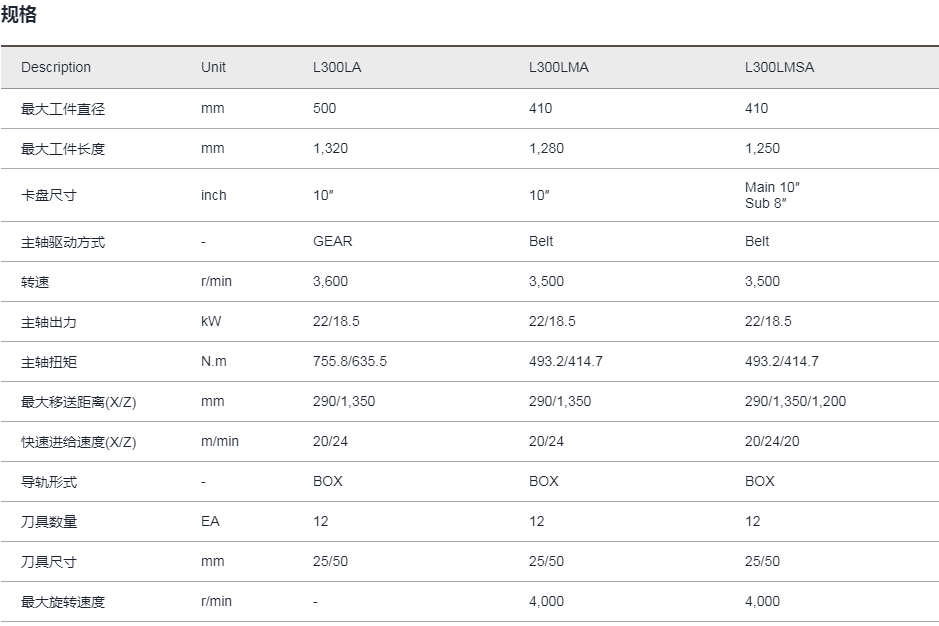
Task: Select the 刀具数量 row label
Action: click(x=49, y=522)
